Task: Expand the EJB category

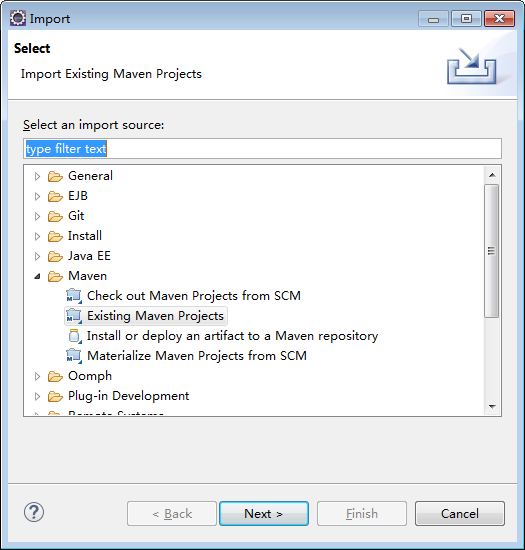Action: tap(37, 196)
